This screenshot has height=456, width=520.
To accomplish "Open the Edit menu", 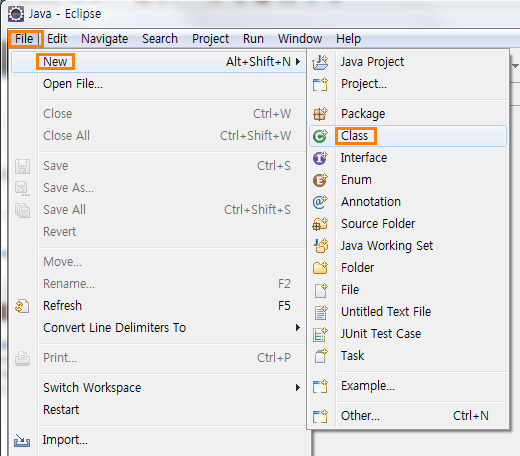I will (x=57, y=39).
